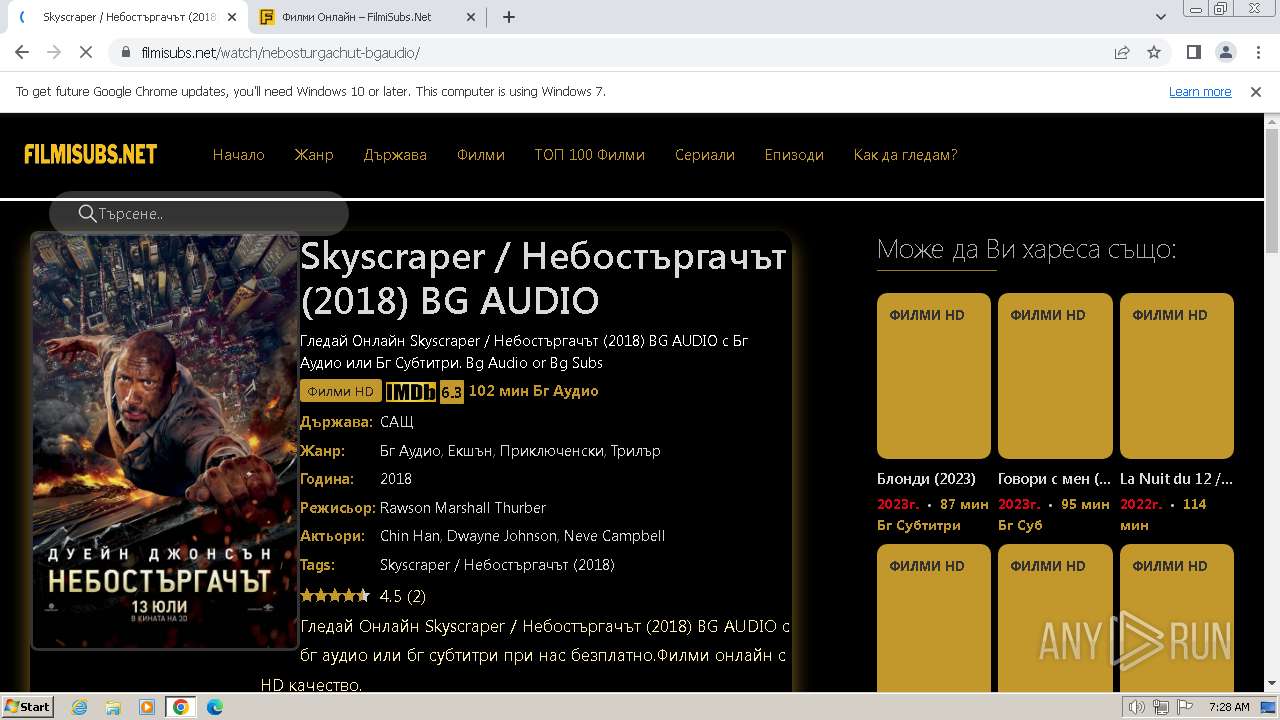Click the Skyscraper / Небостъргачът (2018) tag

pyautogui.click(x=497, y=565)
